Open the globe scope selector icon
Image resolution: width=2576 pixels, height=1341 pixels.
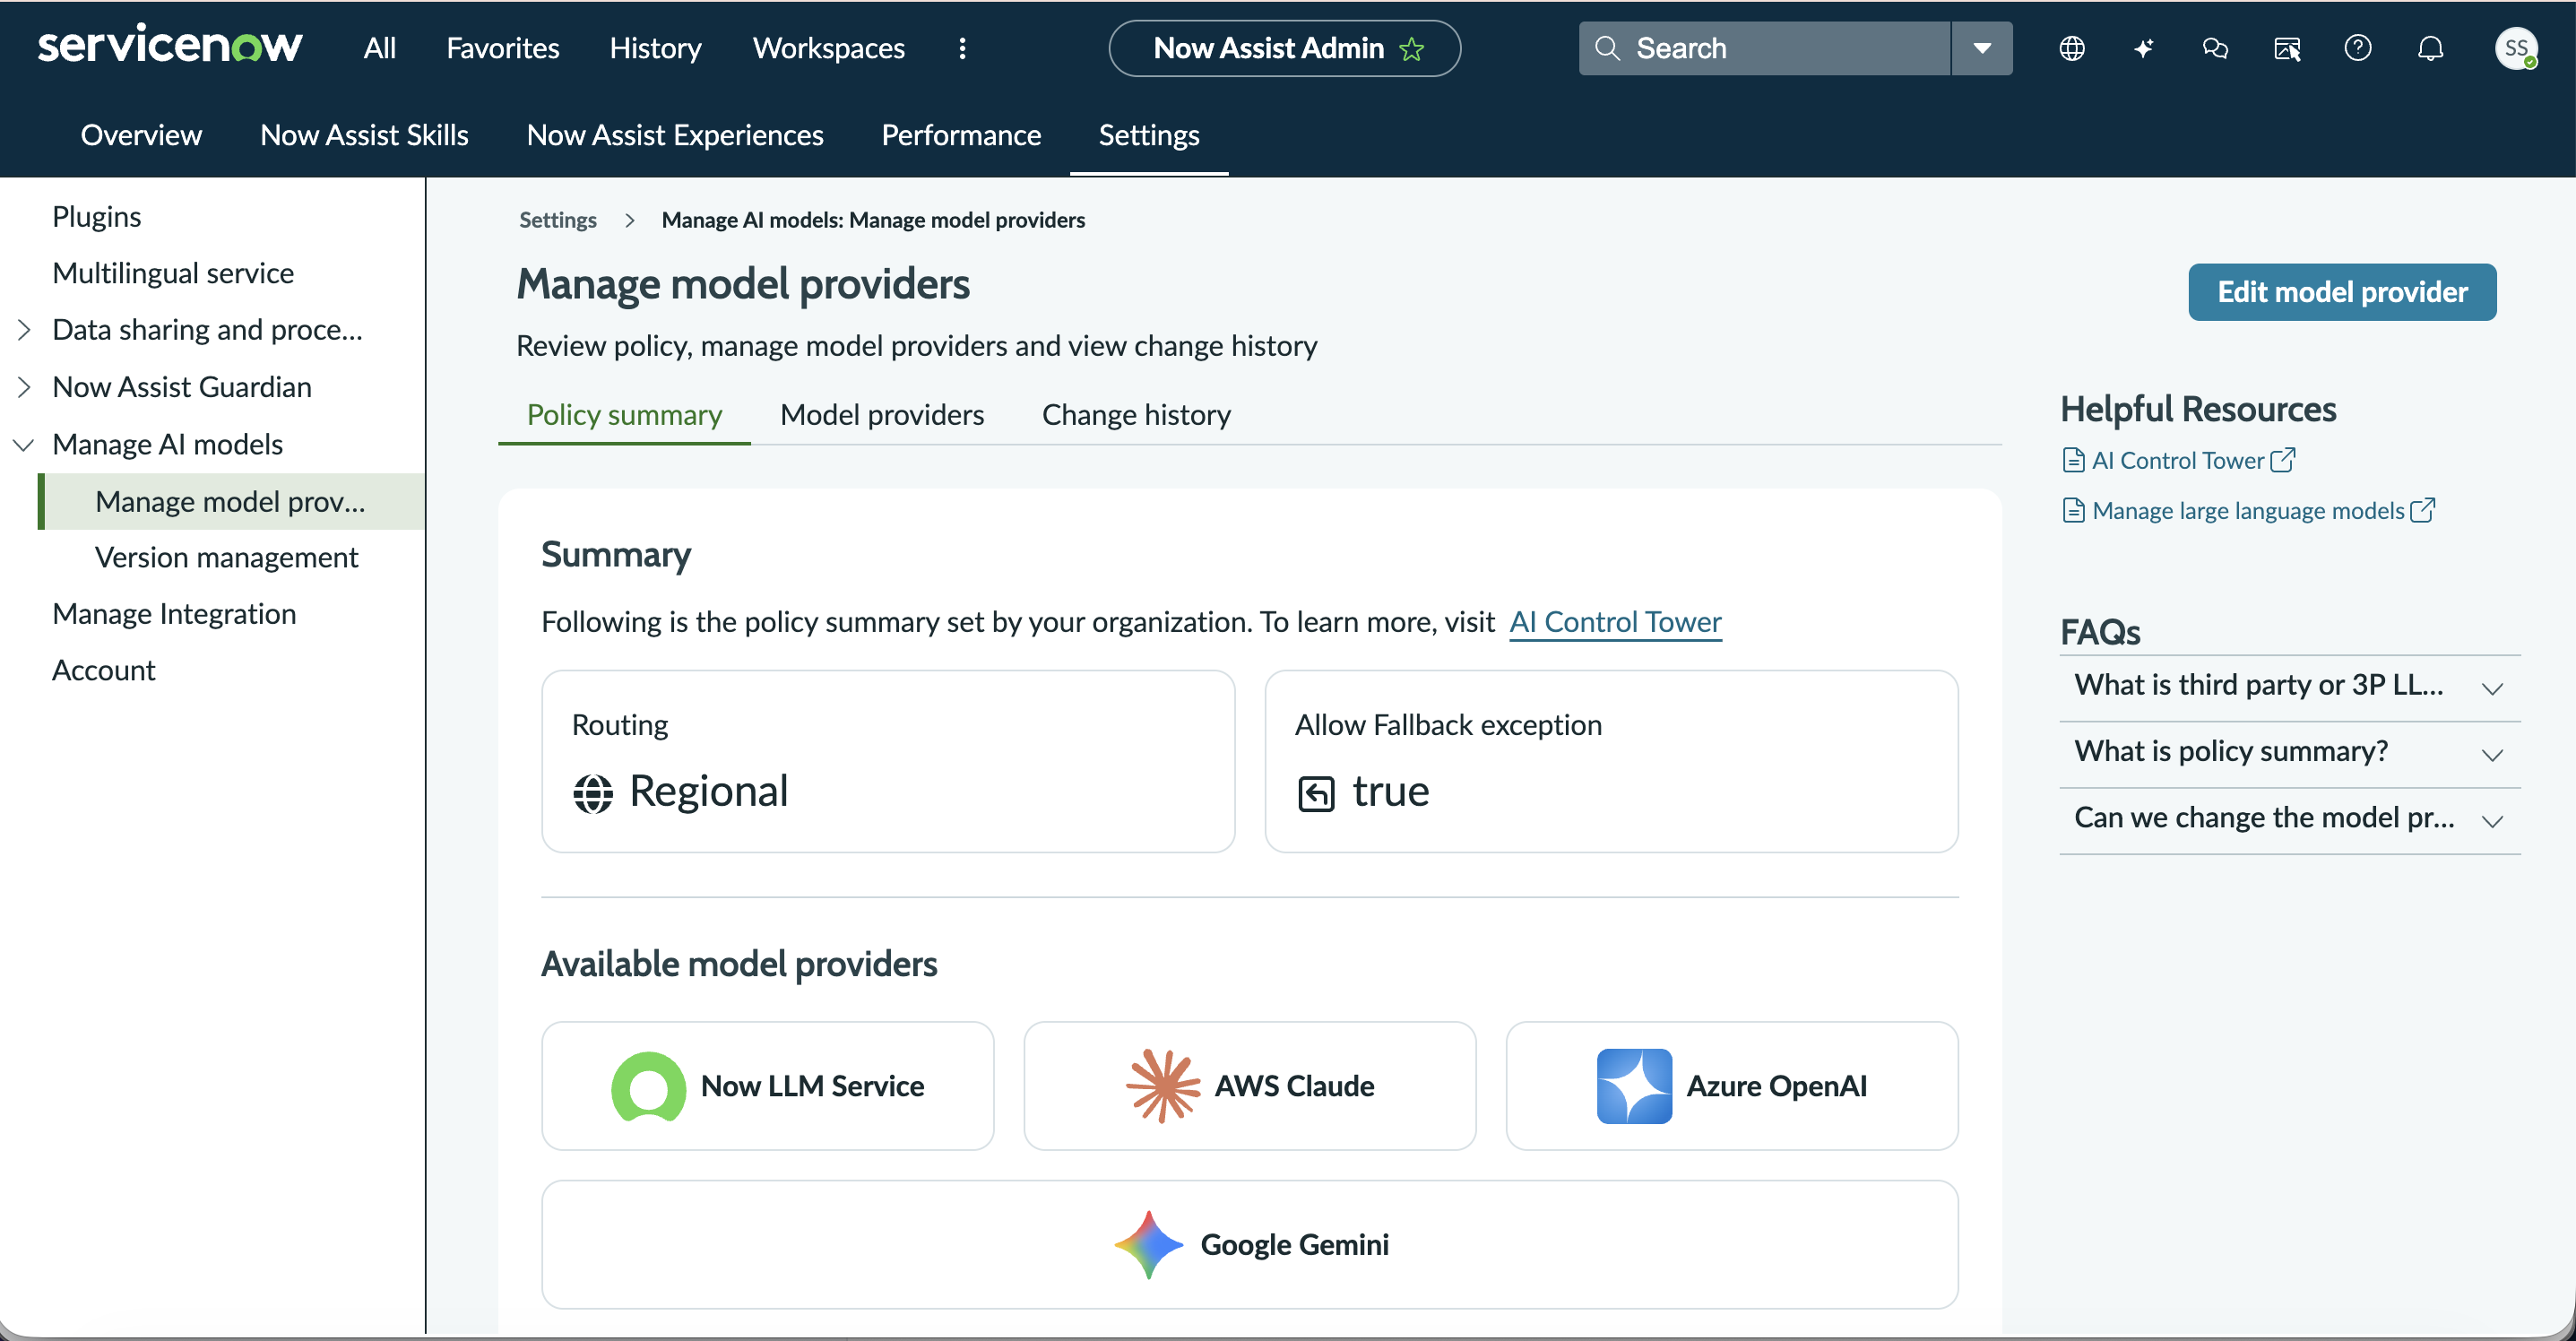click(x=2072, y=48)
